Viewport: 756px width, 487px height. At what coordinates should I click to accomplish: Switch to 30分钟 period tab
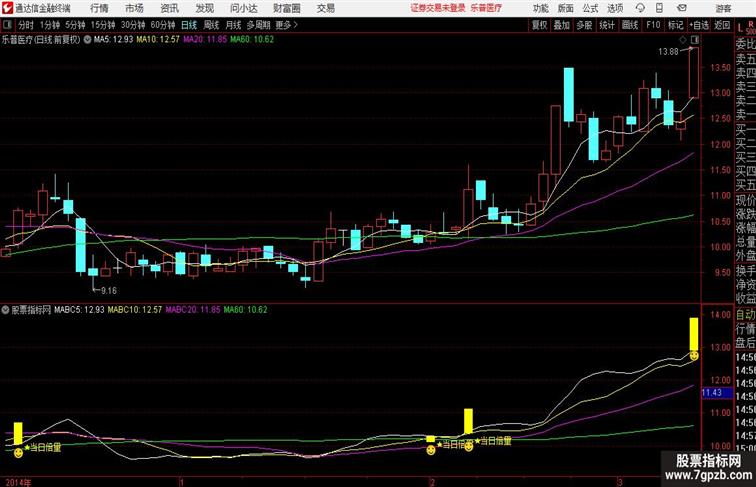pyautogui.click(x=133, y=25)
